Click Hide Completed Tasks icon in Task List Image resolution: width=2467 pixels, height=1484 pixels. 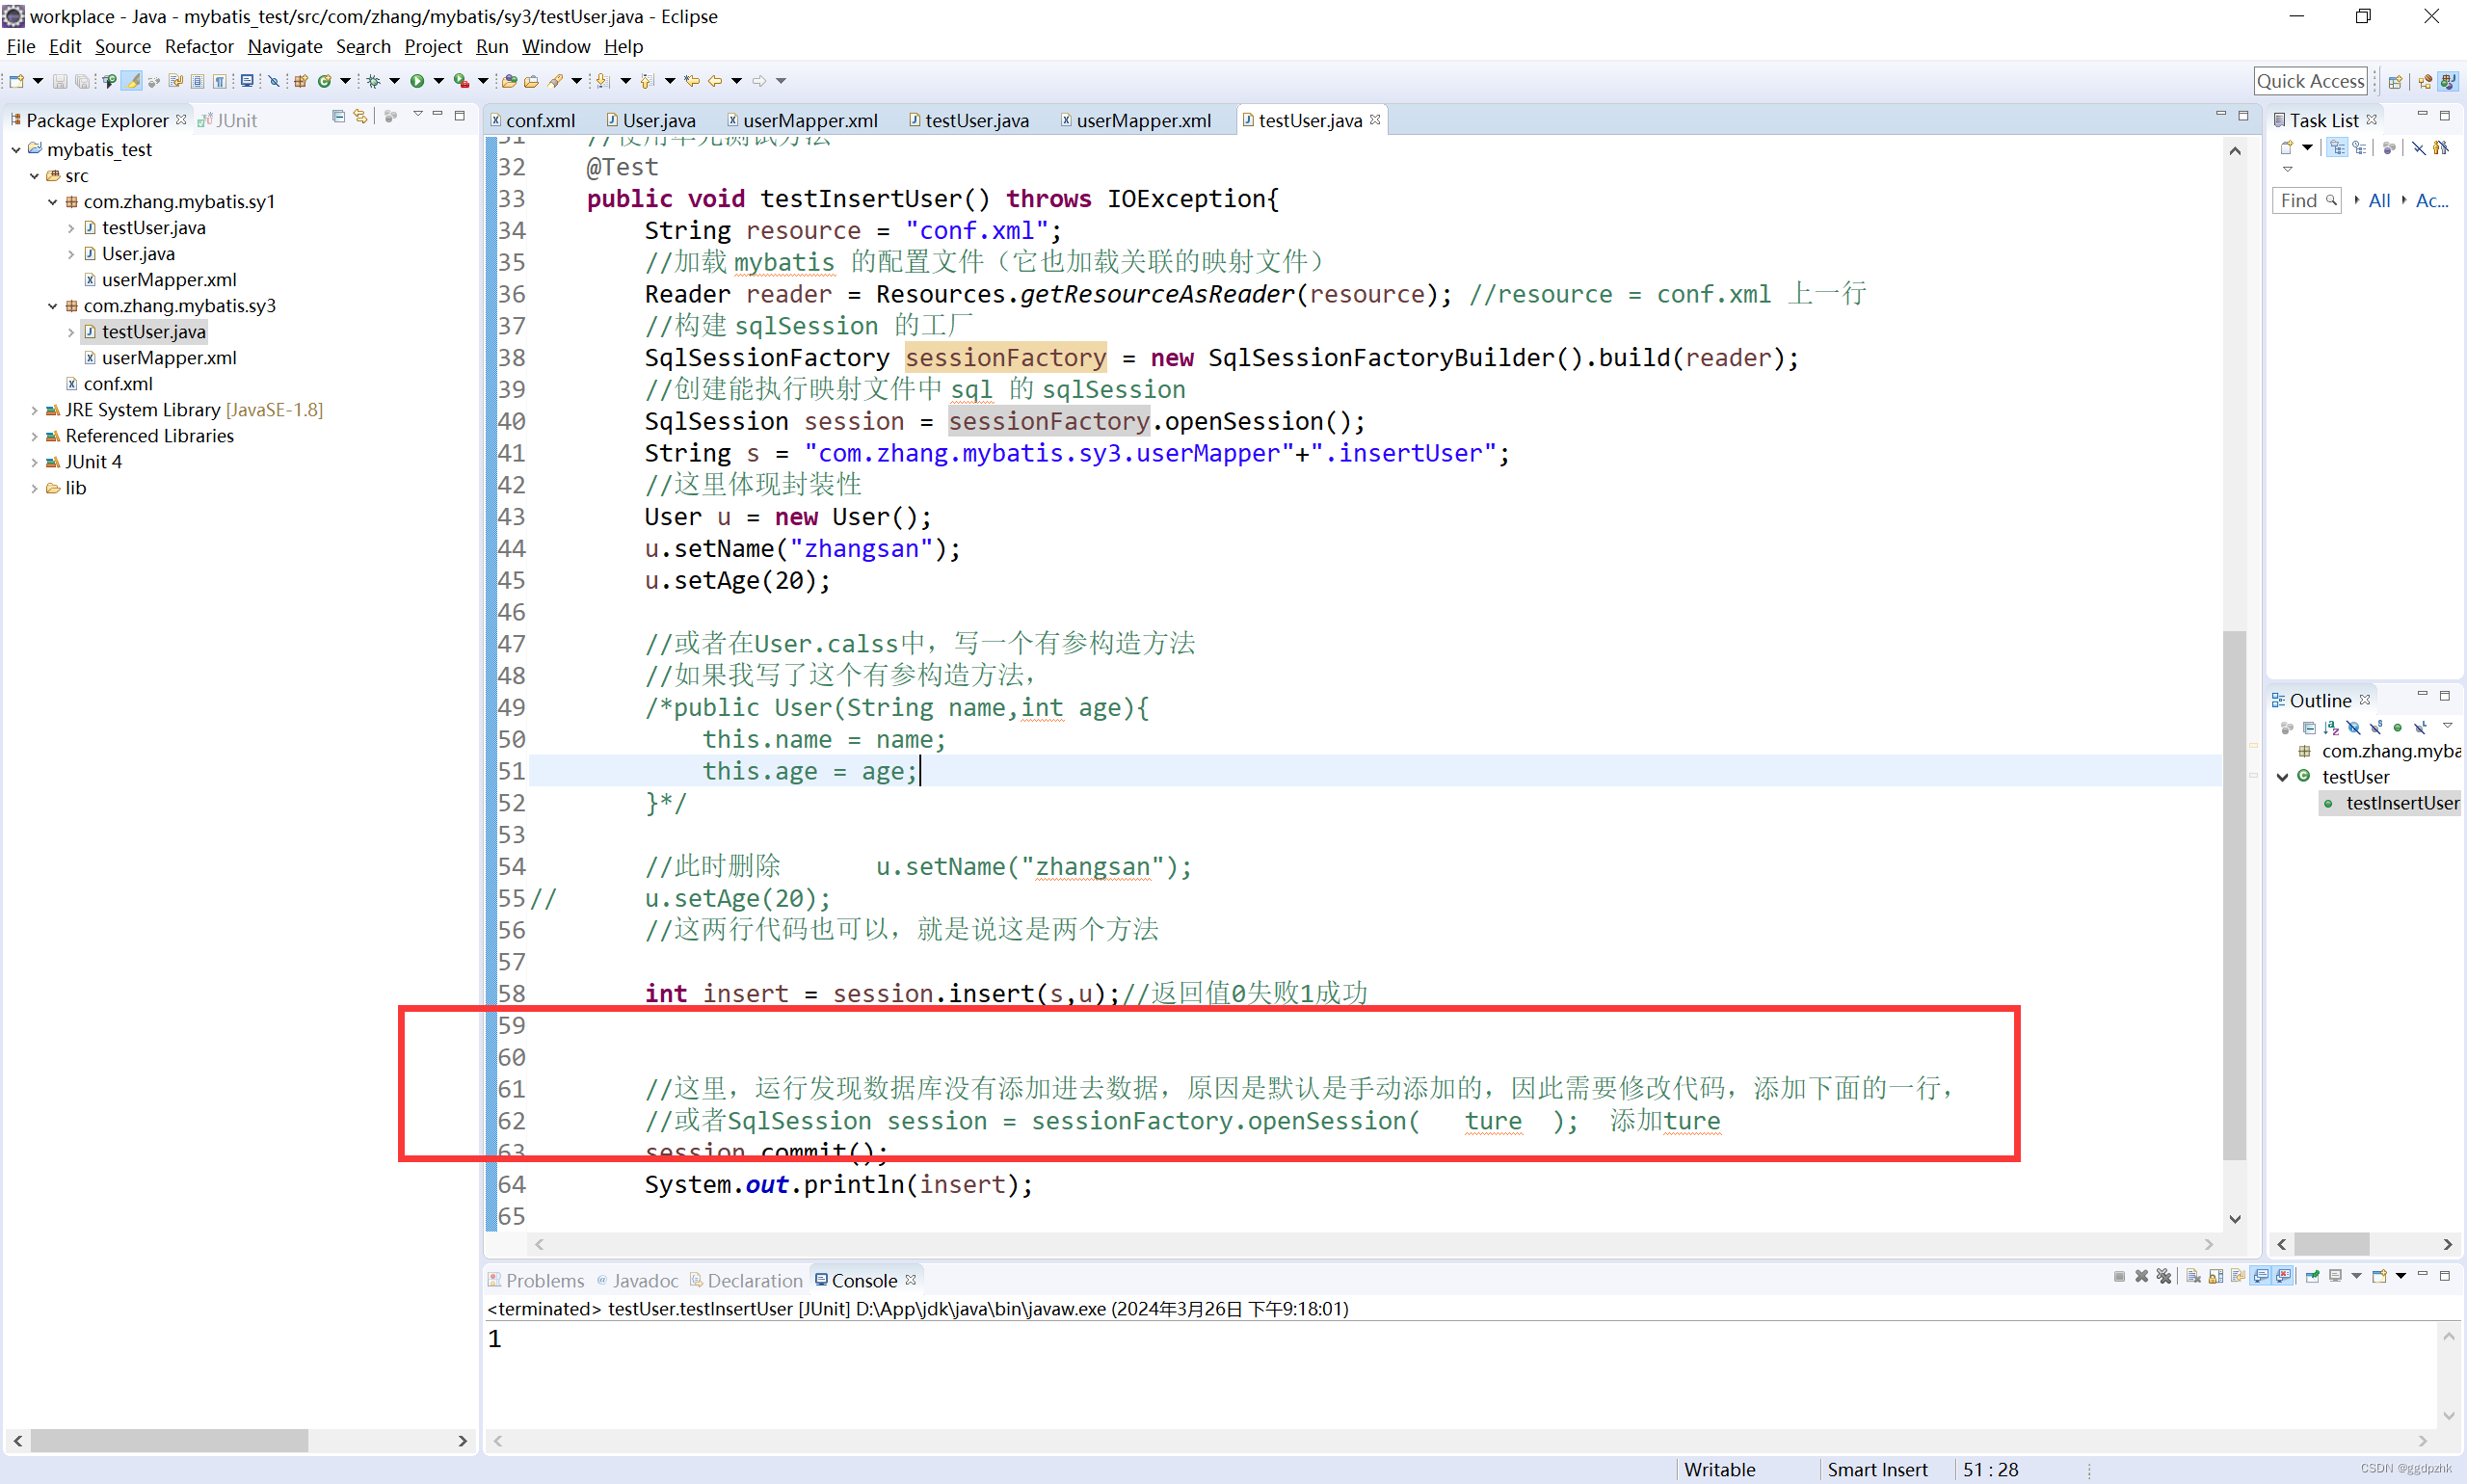click(x=2418, y=148)
